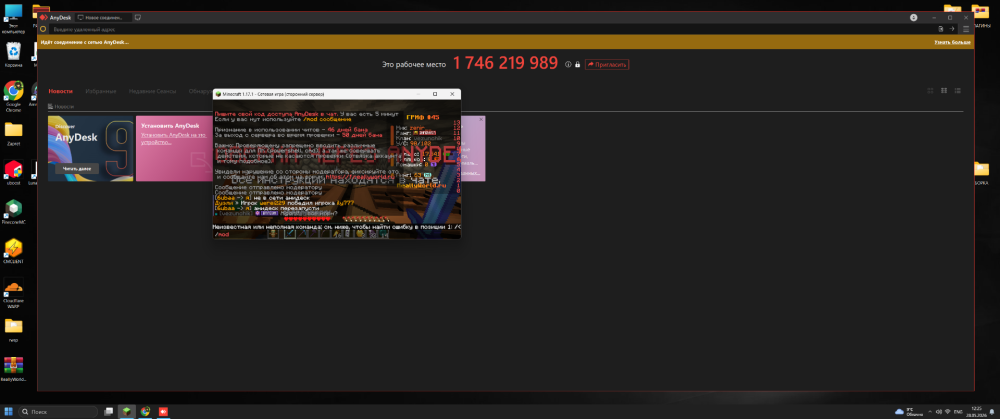Switch to the "Новое соединение" session tab
The width and height of the screenshot is (1000, 419).
tap(103, 17)
